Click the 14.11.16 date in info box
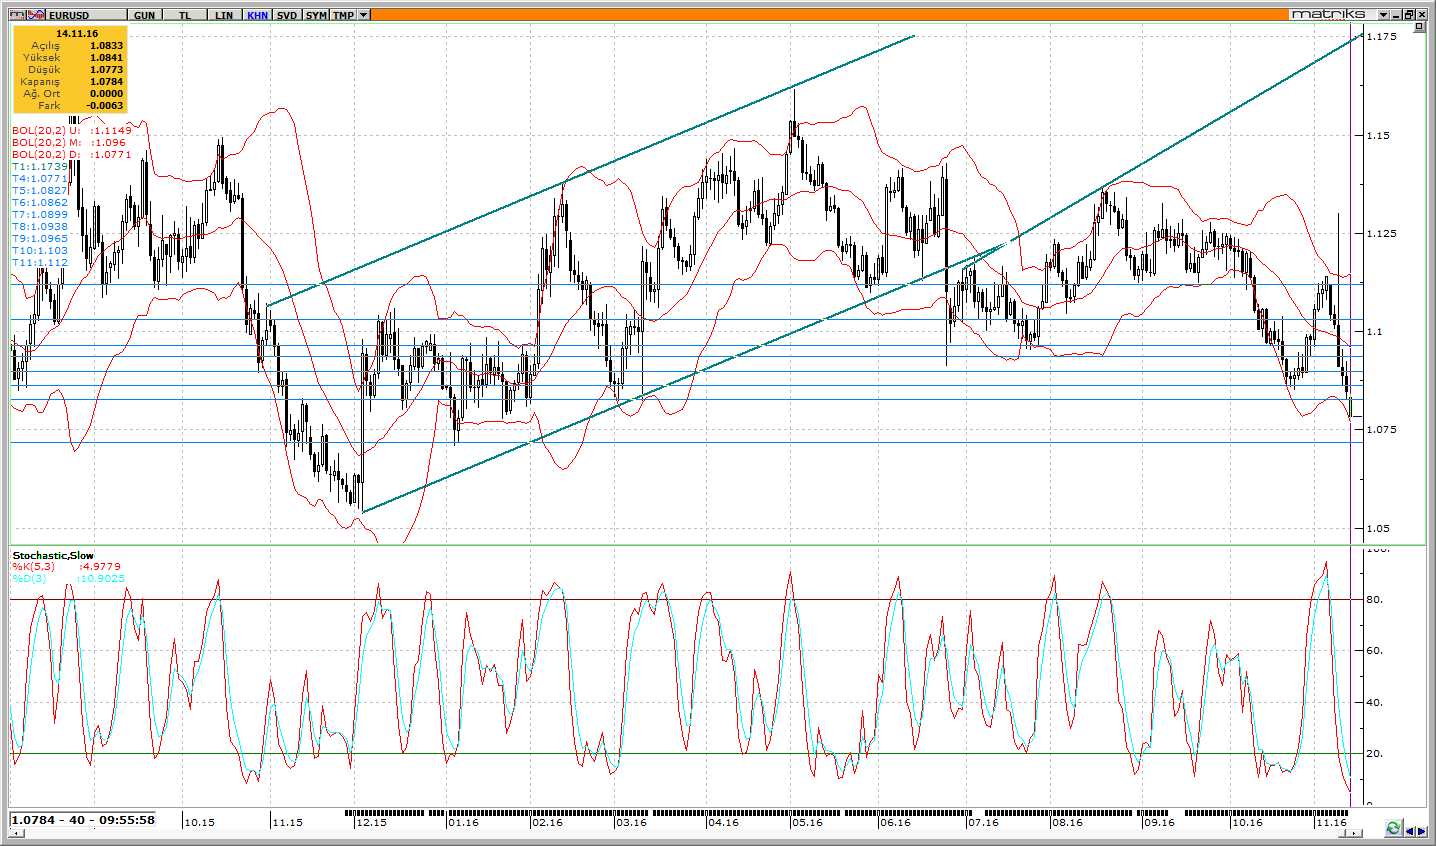This screenshot has width=1436, height=846. [77, 34]
